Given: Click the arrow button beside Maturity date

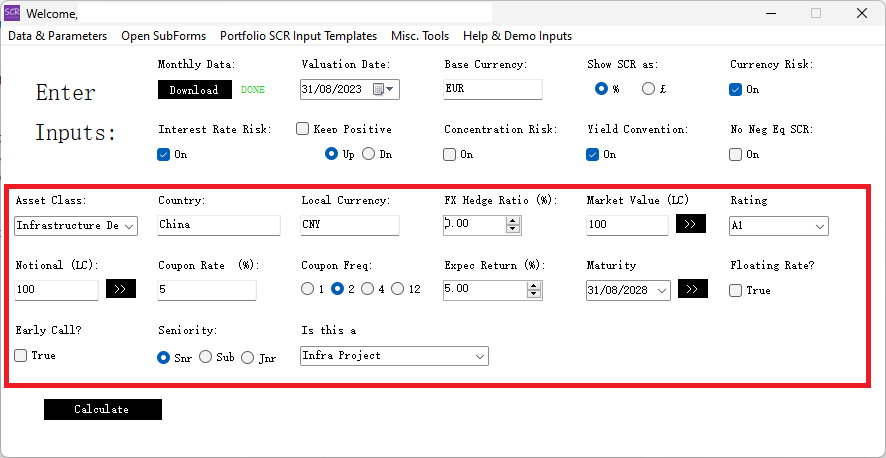Looking at the screenshot, I should click(x=693, y=290).
